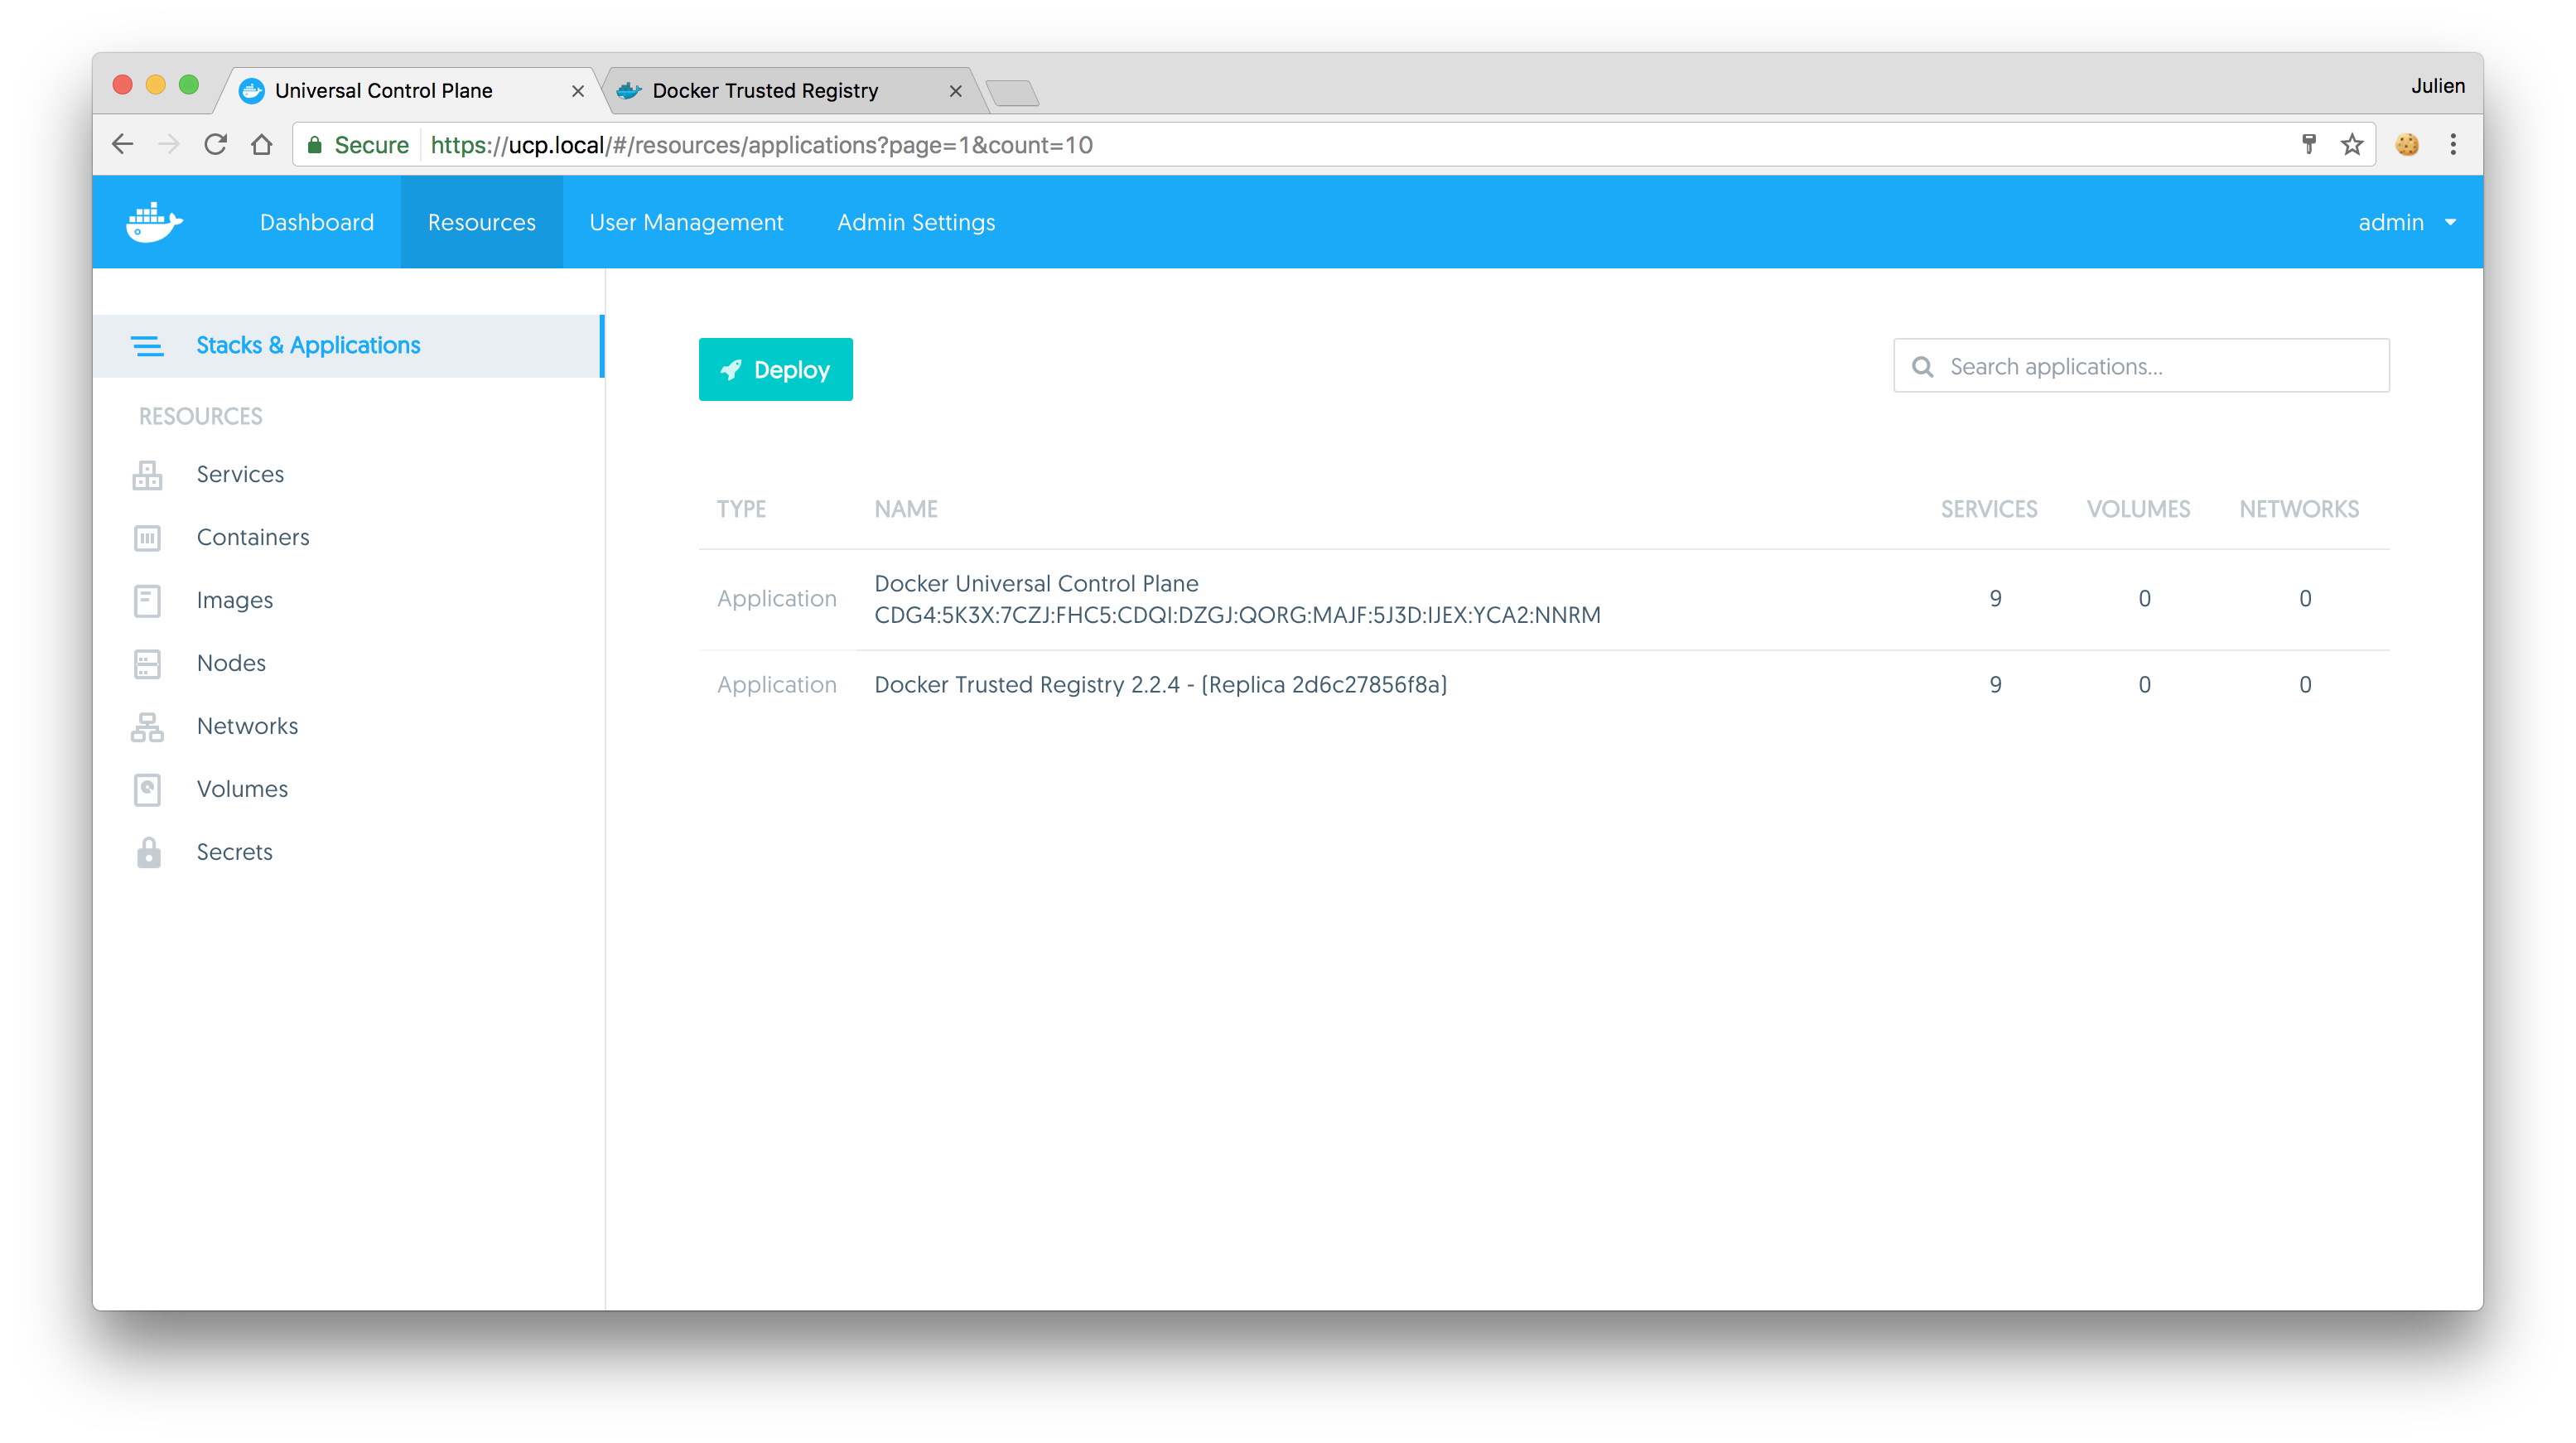2576x1443 pixels.
Task: Click the magnifier icon in search field
Action: (x=1923, y=366)
